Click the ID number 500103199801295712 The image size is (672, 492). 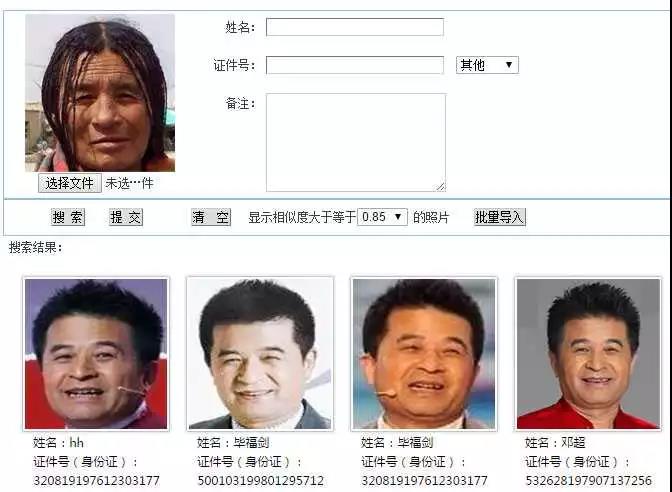261,480
